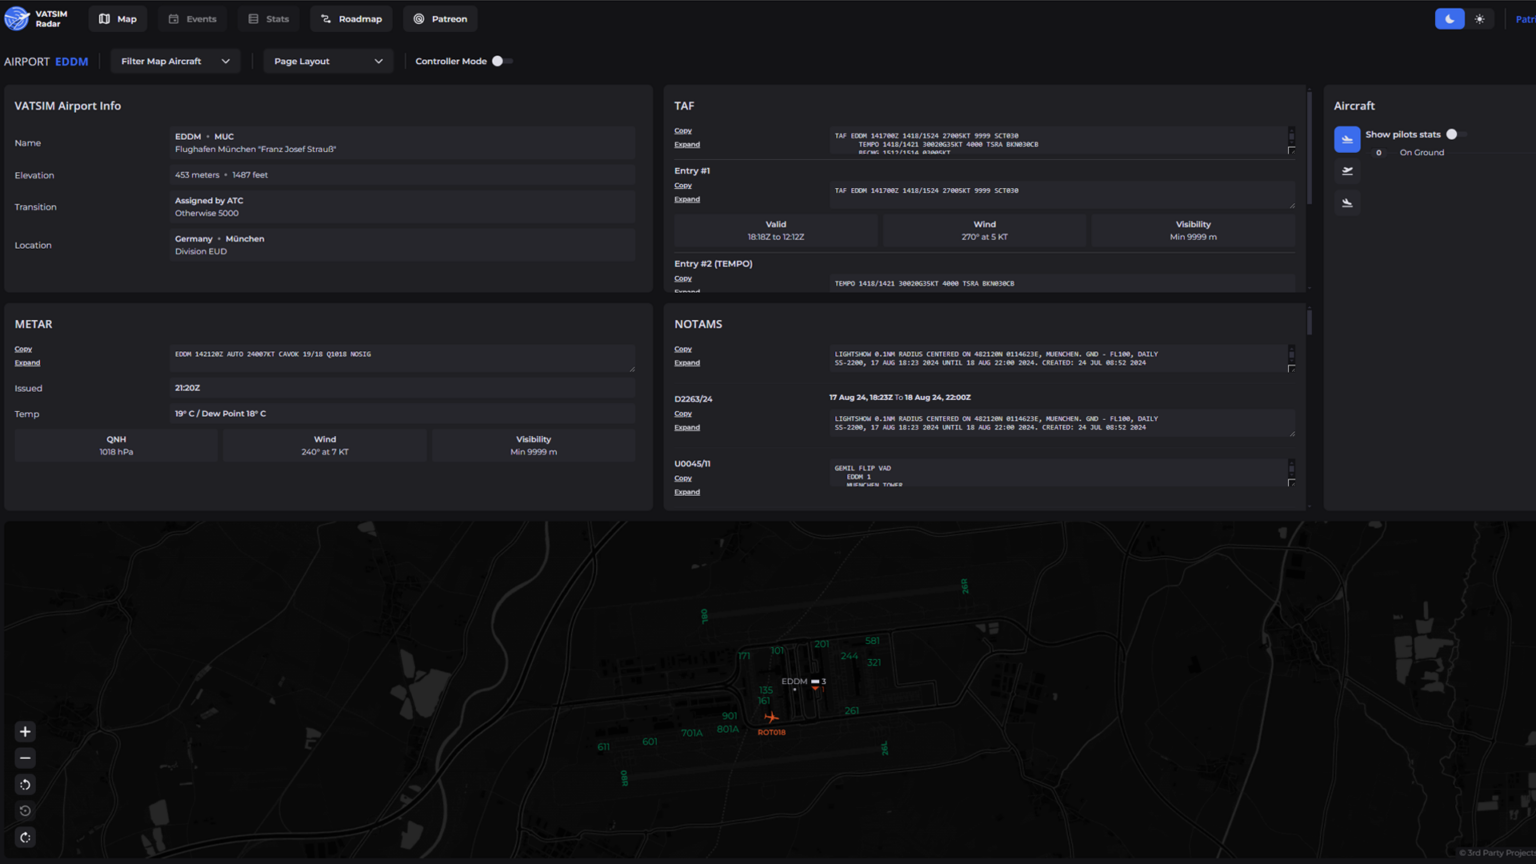Click the blue on-ground aircraft icon

pyautogui.click(x=1347, y=139)
